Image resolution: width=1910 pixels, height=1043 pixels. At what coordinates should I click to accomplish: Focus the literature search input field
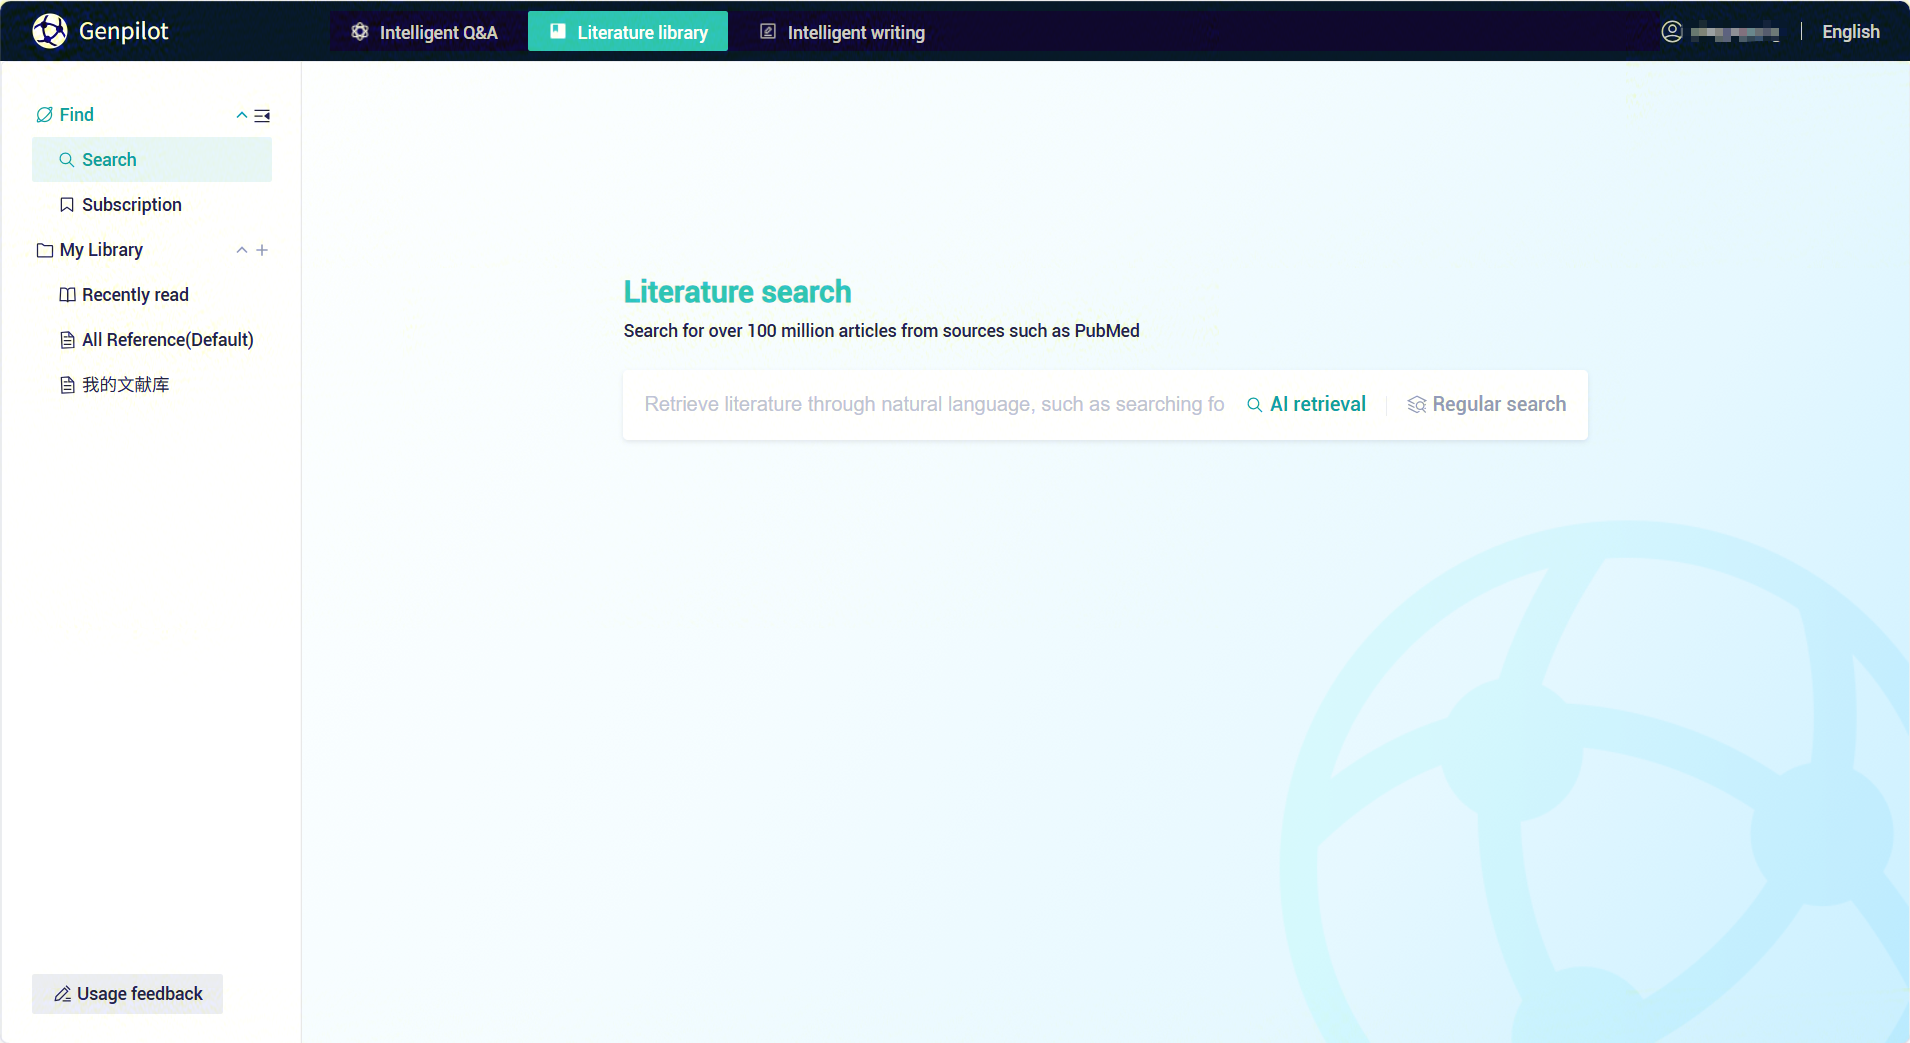pyautogui.click(x=933, y=405)
